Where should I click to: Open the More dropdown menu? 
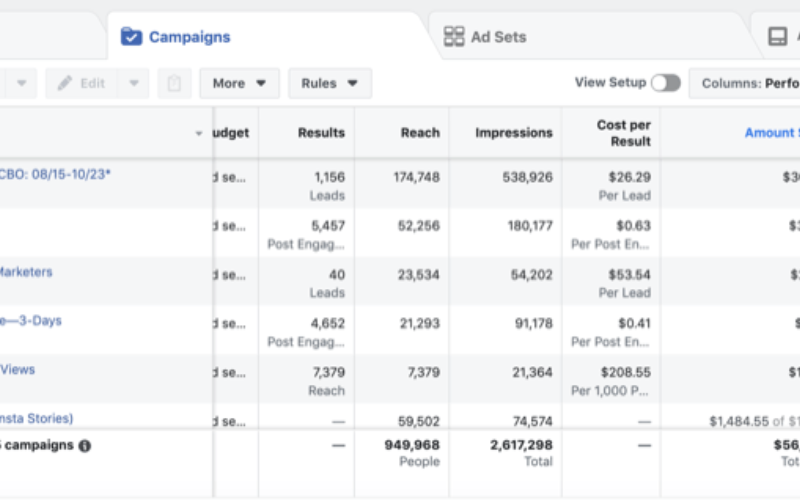(239, 83)
